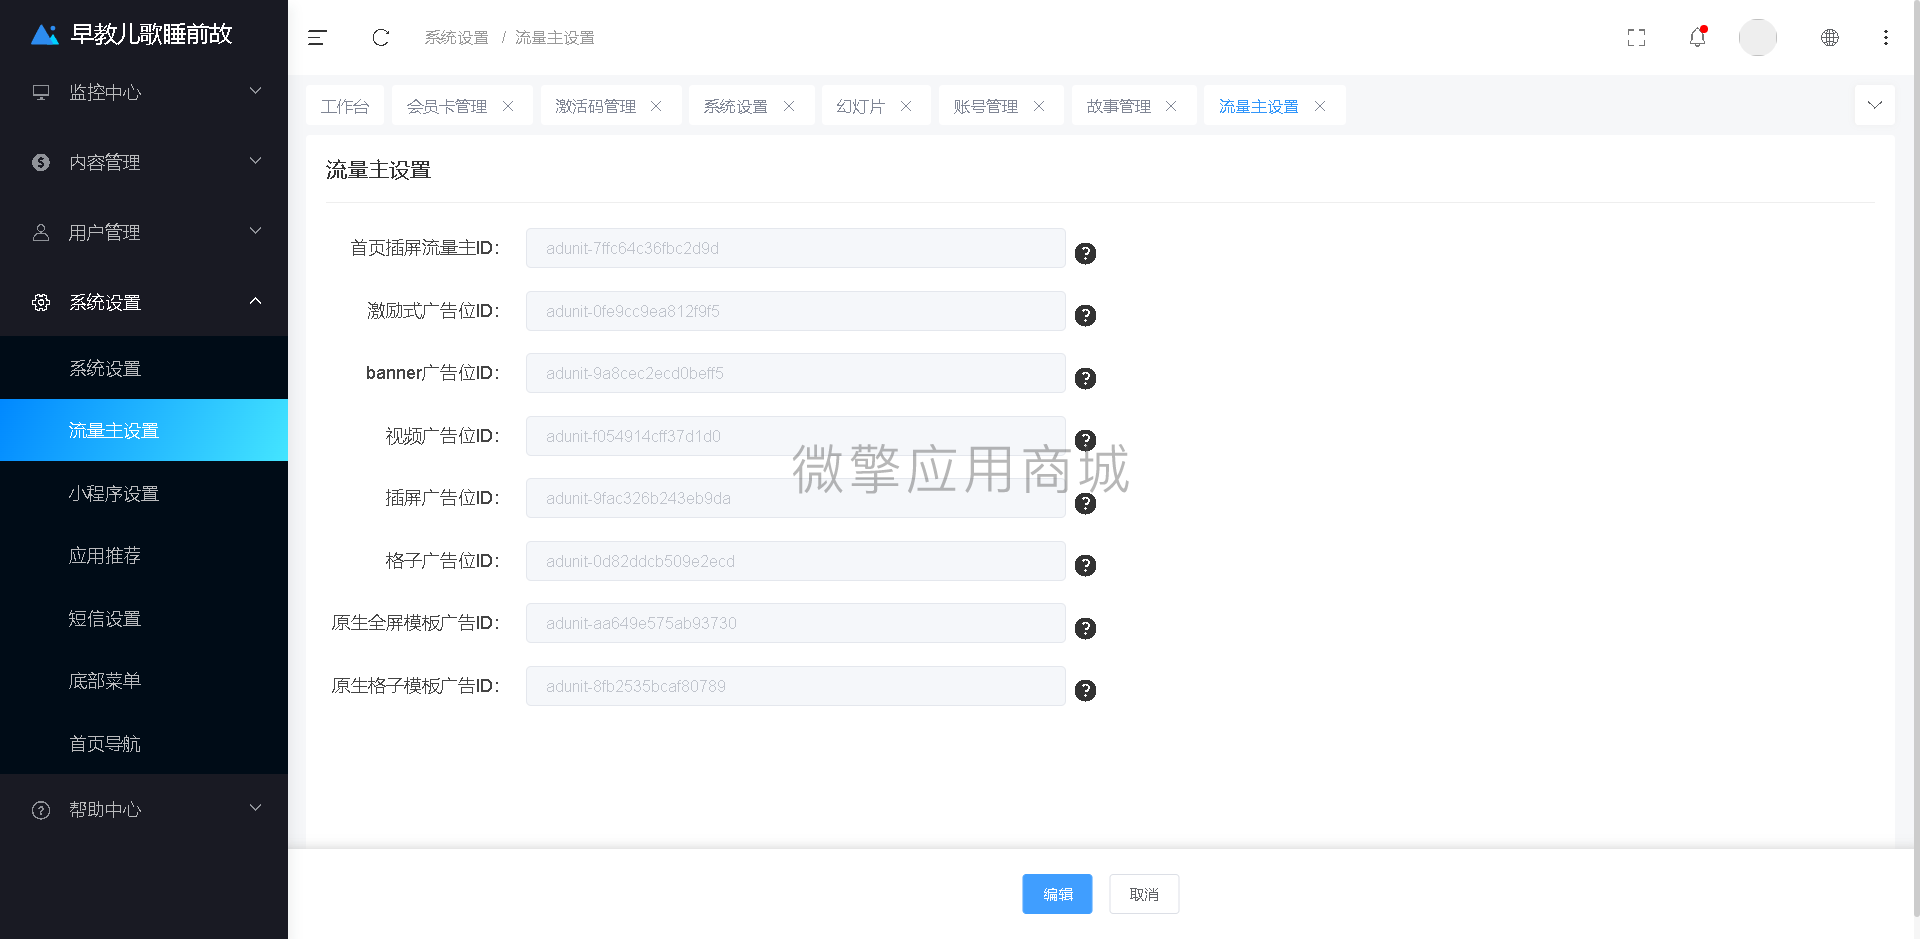Image resolution: width=1920 pixels, height=939 pixels.
Task: Close the 系统设置 tab
Action: (x=789, y=106)
